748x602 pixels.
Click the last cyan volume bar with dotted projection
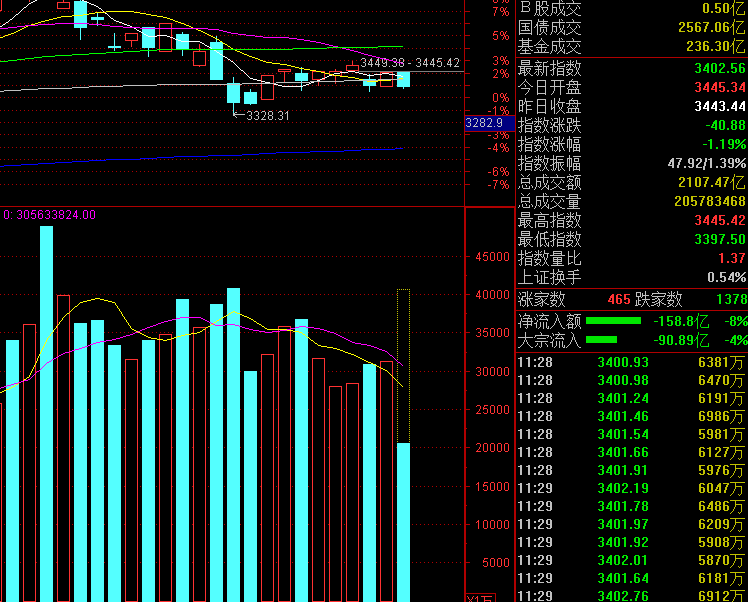[404, 522]
